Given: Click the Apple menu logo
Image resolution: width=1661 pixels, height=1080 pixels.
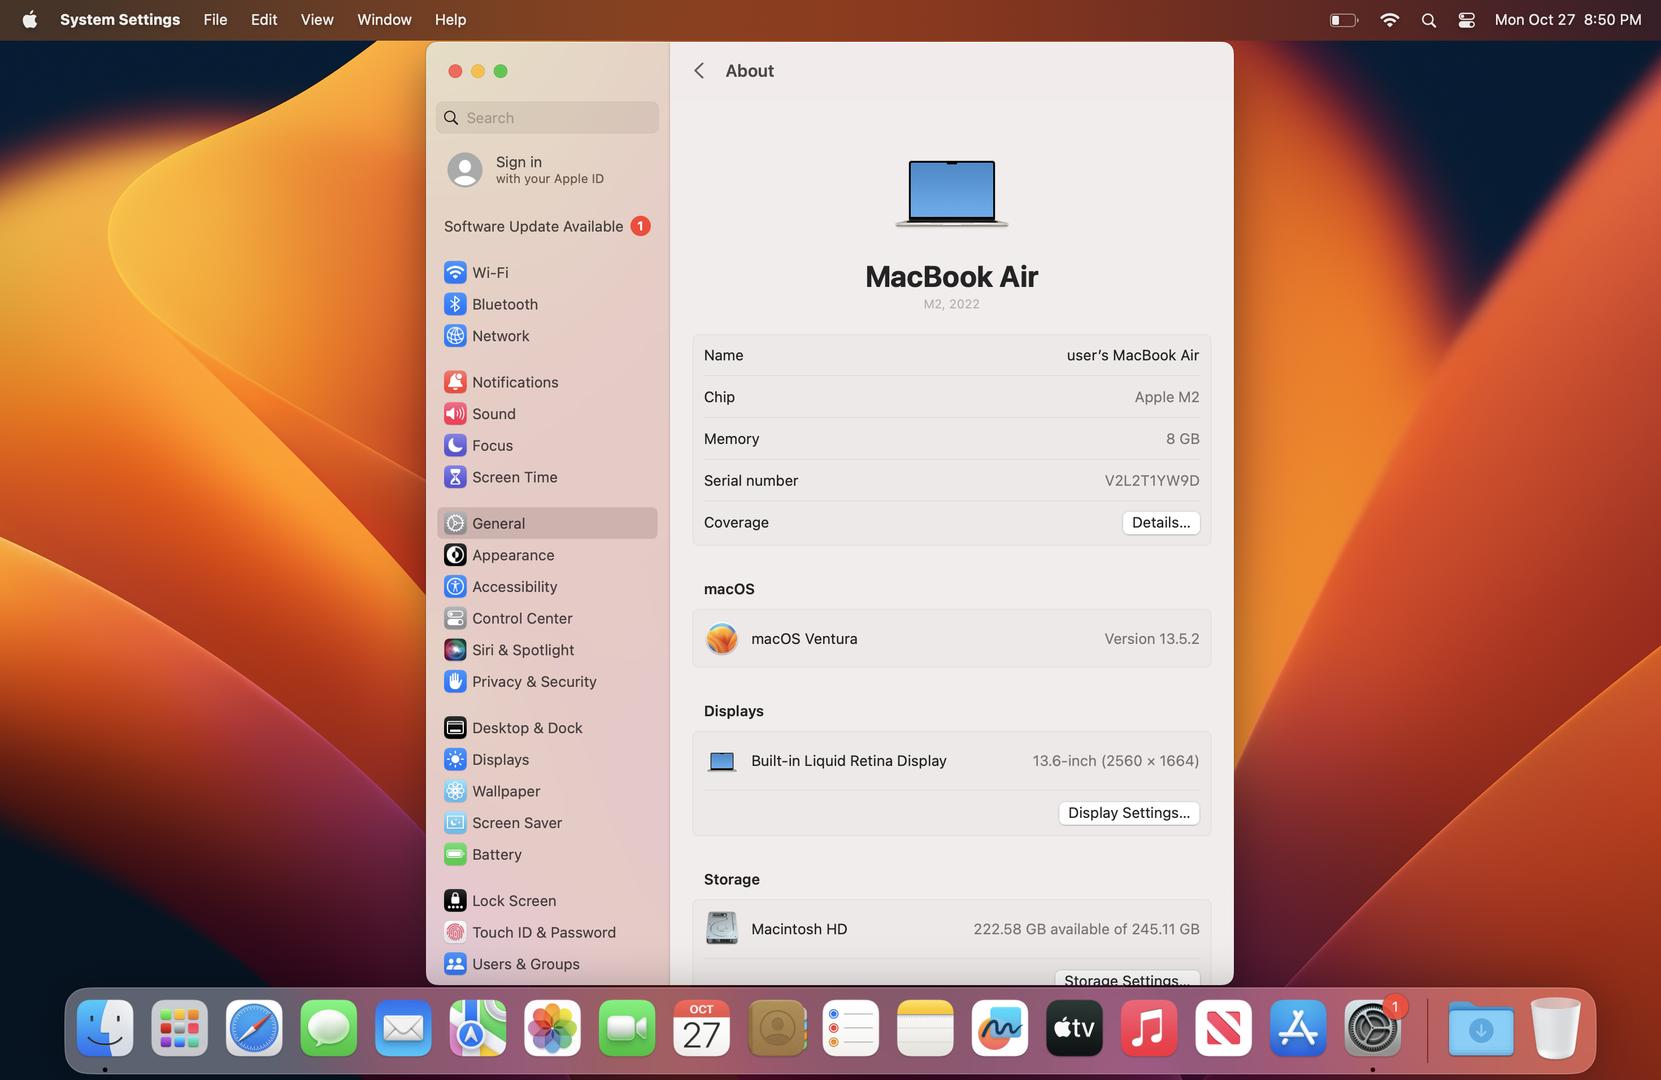Looking at the screenshot, I should [x=30, y=20].
